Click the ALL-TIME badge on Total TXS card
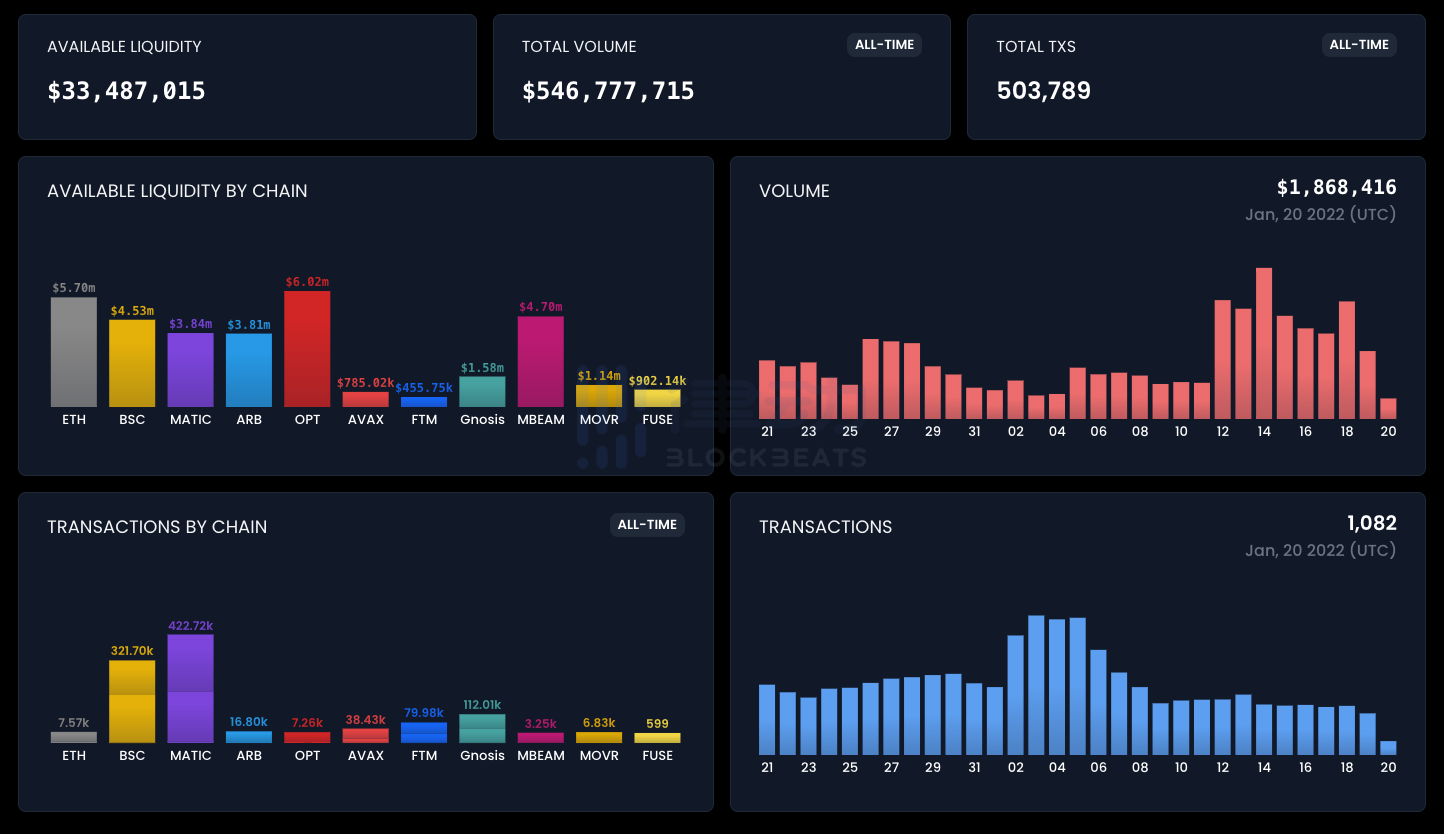The image size is (1444, 834). pyautogui.click(x=1359, y=45)
